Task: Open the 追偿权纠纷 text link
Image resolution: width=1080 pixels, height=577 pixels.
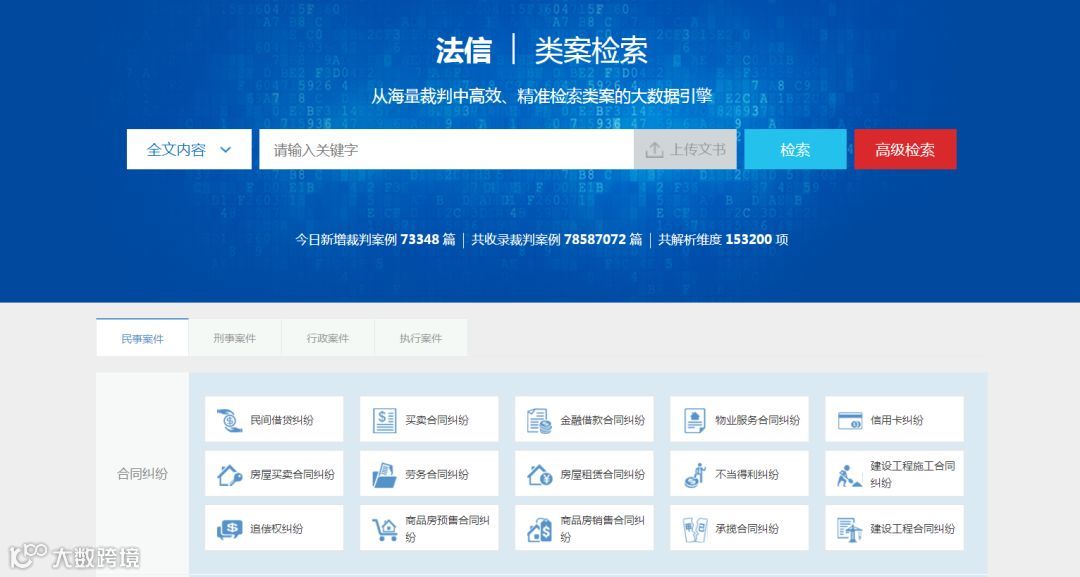Action: (x=276, y=529)
